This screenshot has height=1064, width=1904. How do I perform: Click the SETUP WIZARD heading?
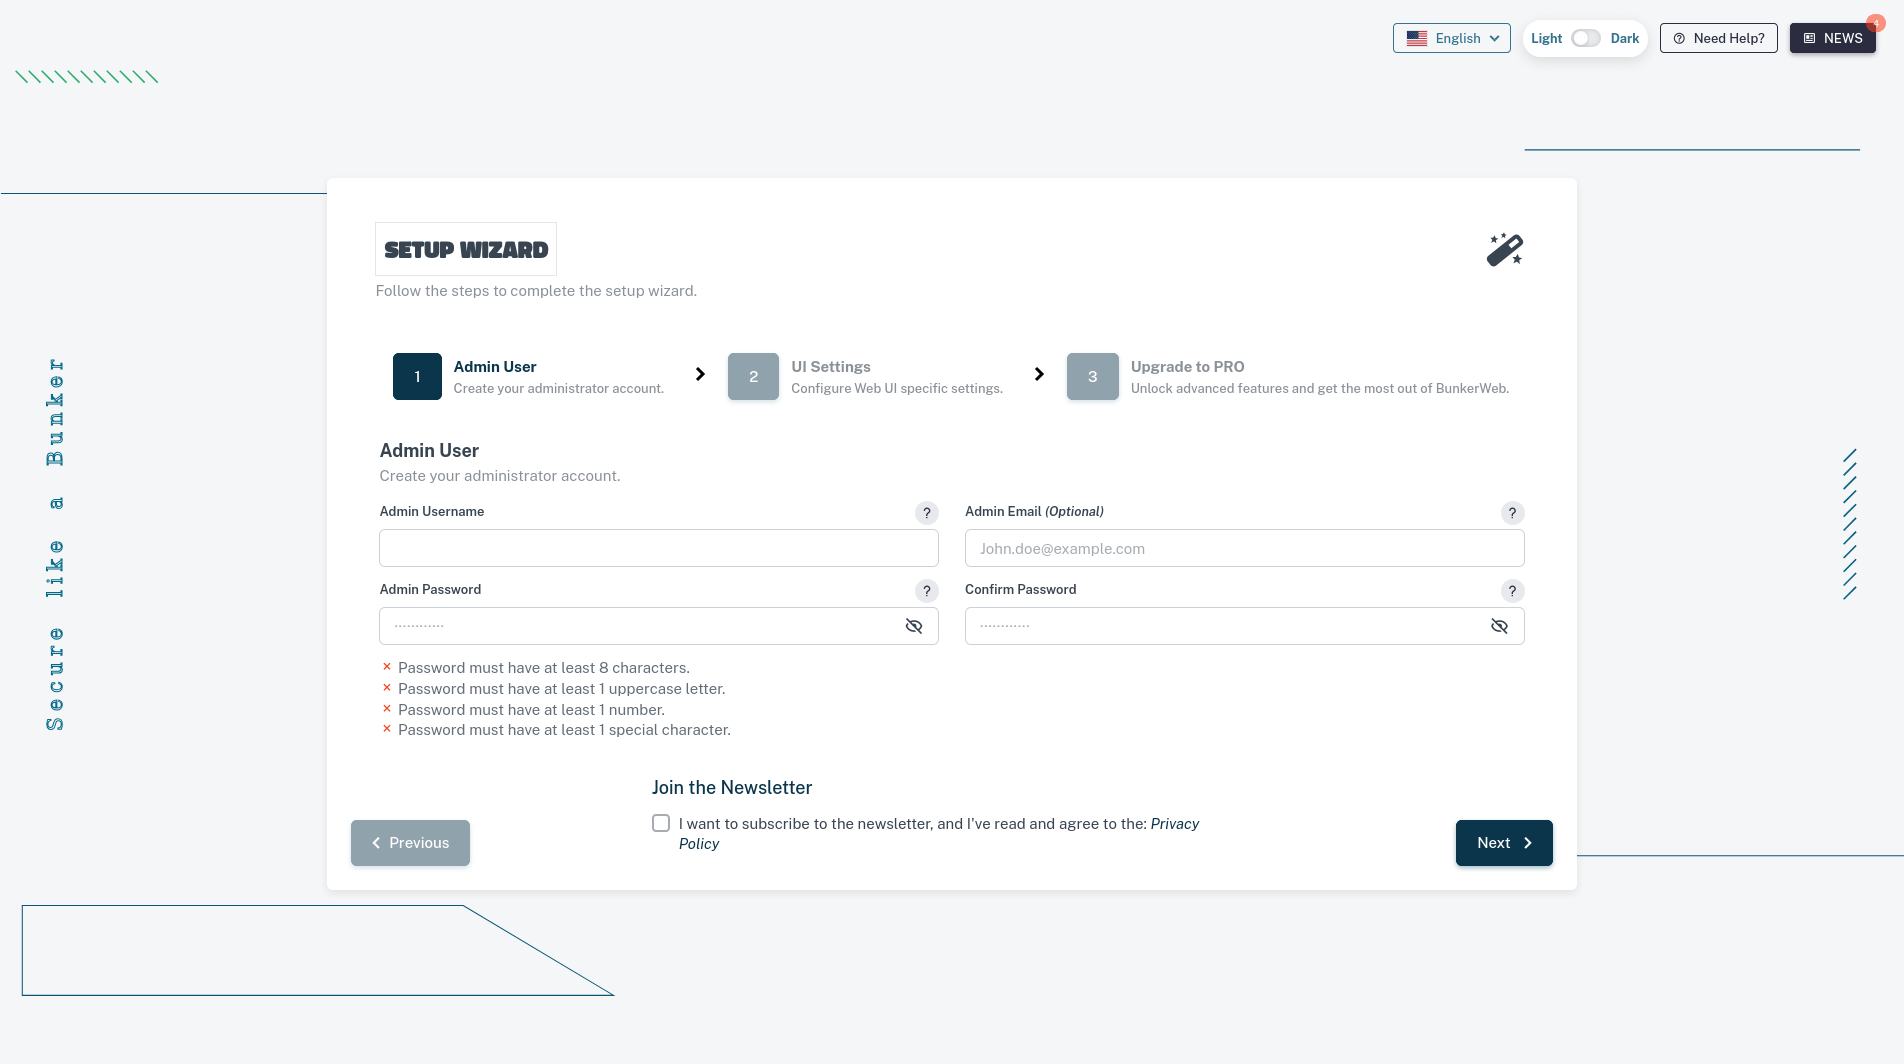pyautogui.click(x=466, y=249)
